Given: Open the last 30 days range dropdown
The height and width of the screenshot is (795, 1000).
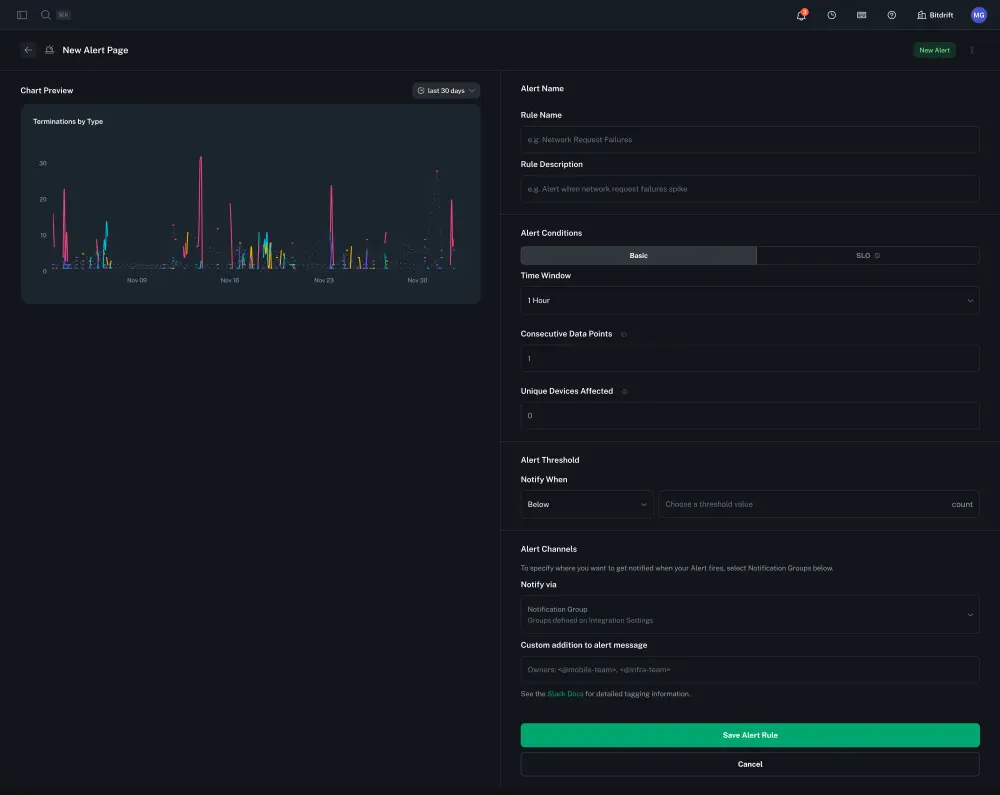Looking at the screenshot, I should 446,90.
